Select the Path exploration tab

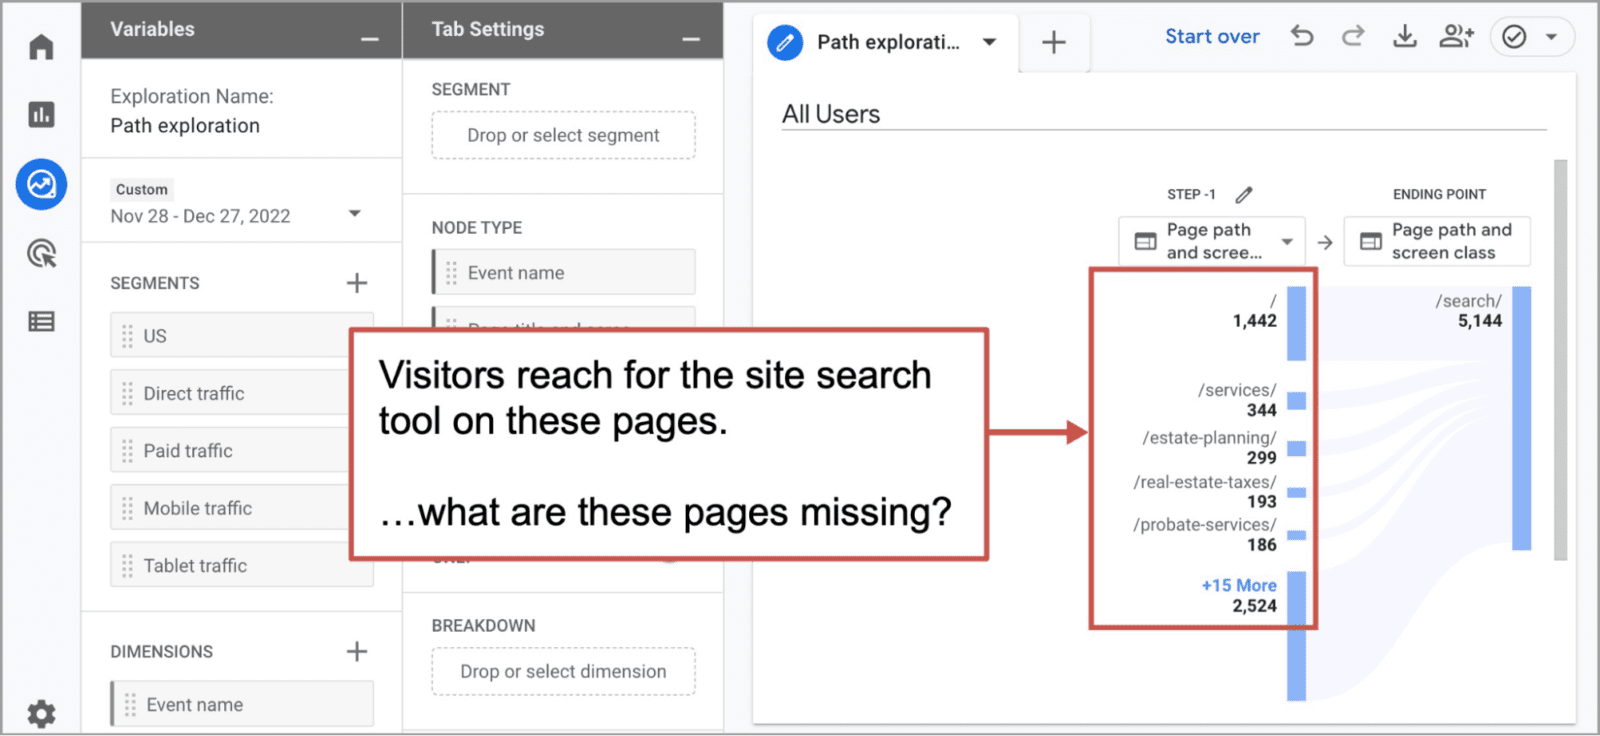(887, 42)
